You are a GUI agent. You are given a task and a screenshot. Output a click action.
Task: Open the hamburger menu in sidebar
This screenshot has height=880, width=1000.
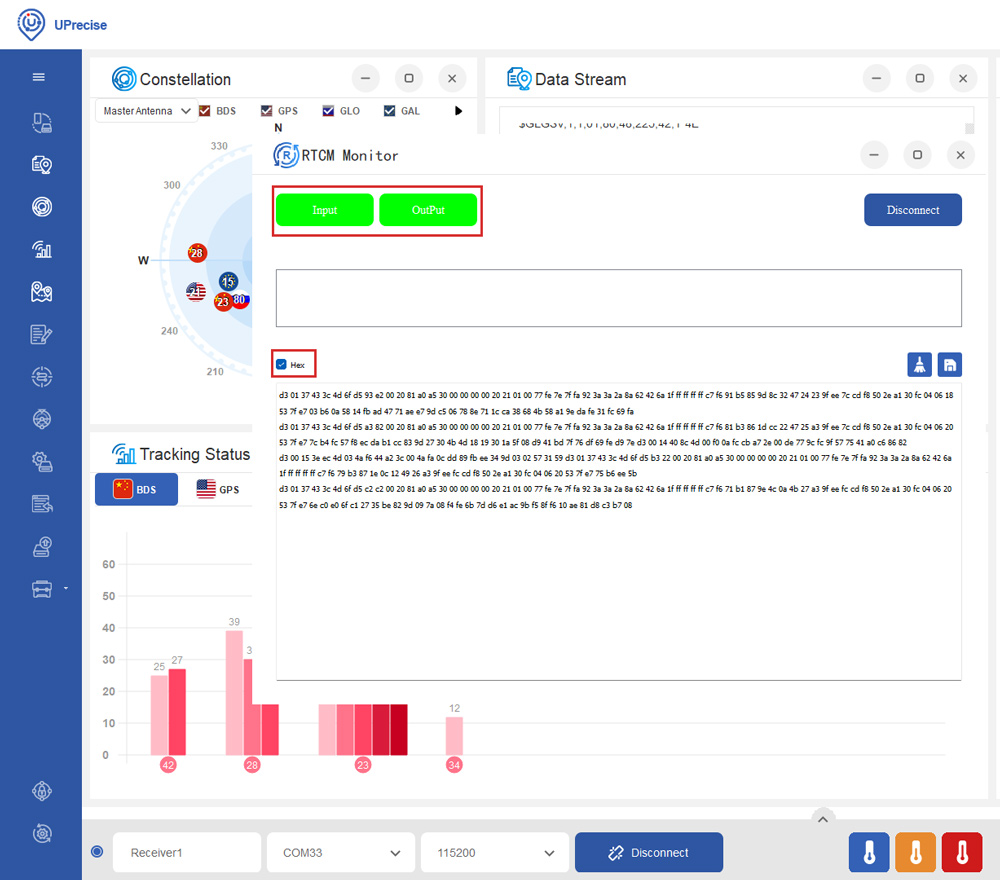pos(39,77)
